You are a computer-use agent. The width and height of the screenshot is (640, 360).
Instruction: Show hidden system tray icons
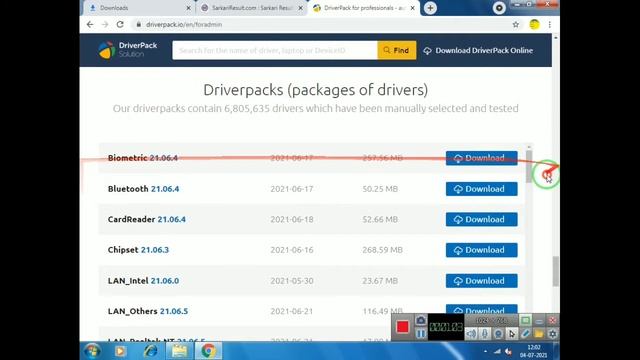[x=485, y=351]
